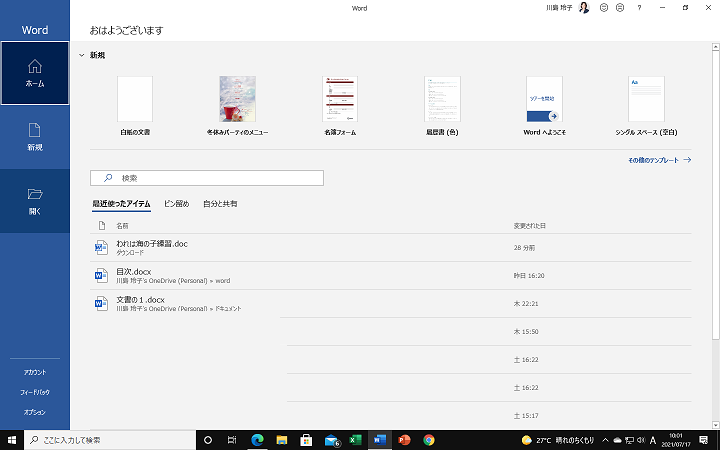Image resolution: width=720 pixels, height=450 pixels.
Task: Open Microsoft Store from taskbar
Action: (306, 440)
